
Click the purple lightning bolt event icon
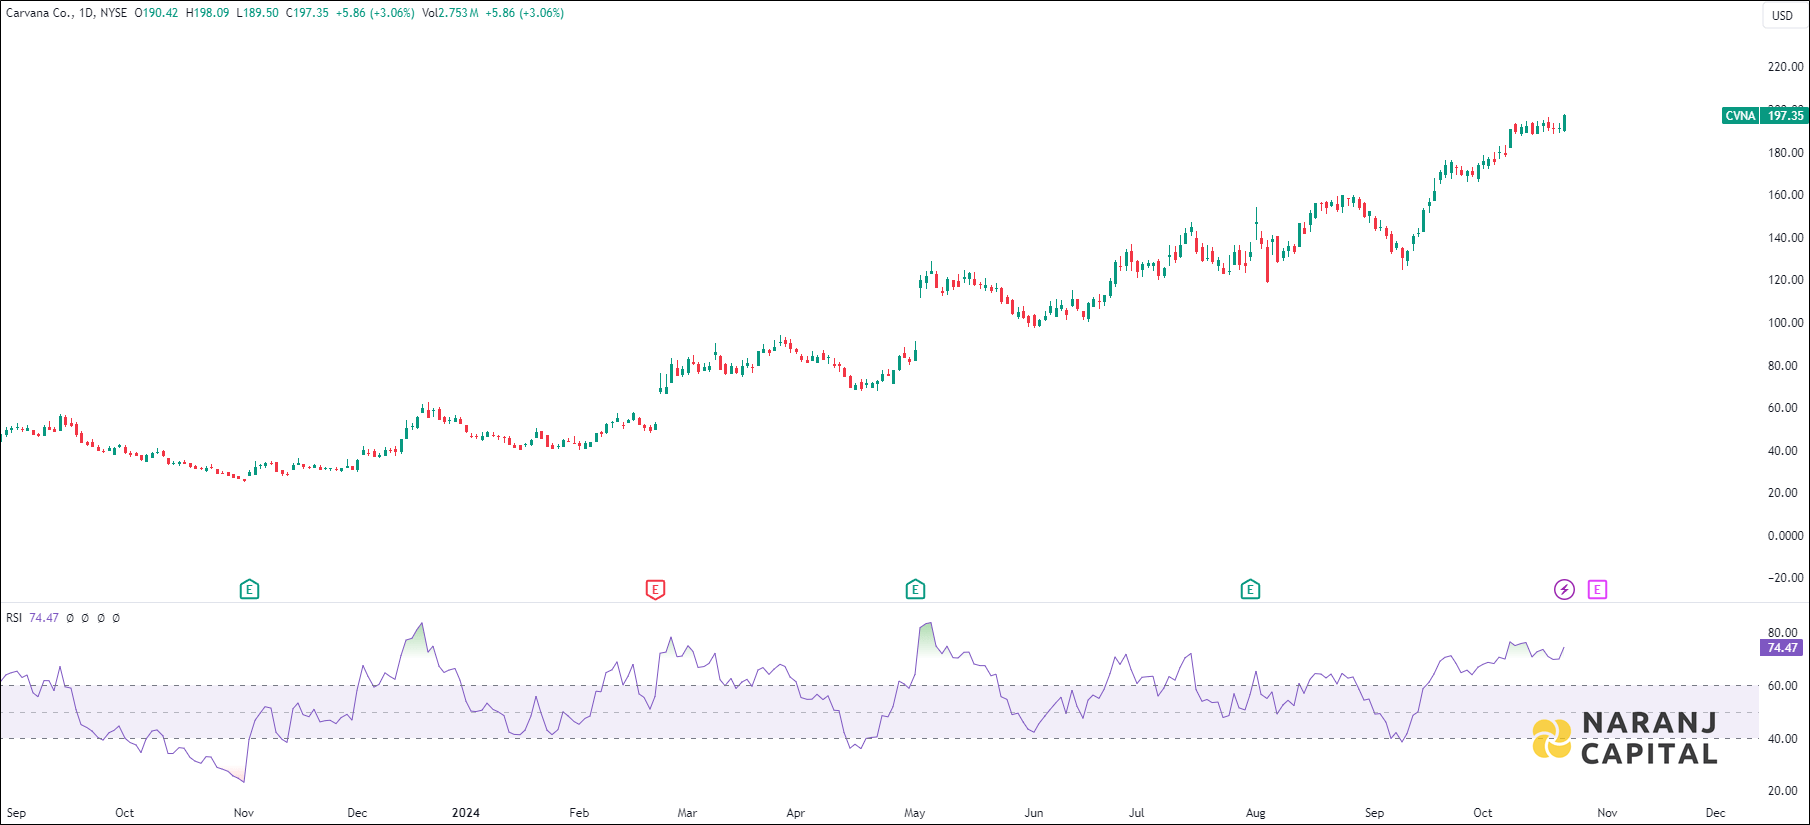tap(1564, 589)
